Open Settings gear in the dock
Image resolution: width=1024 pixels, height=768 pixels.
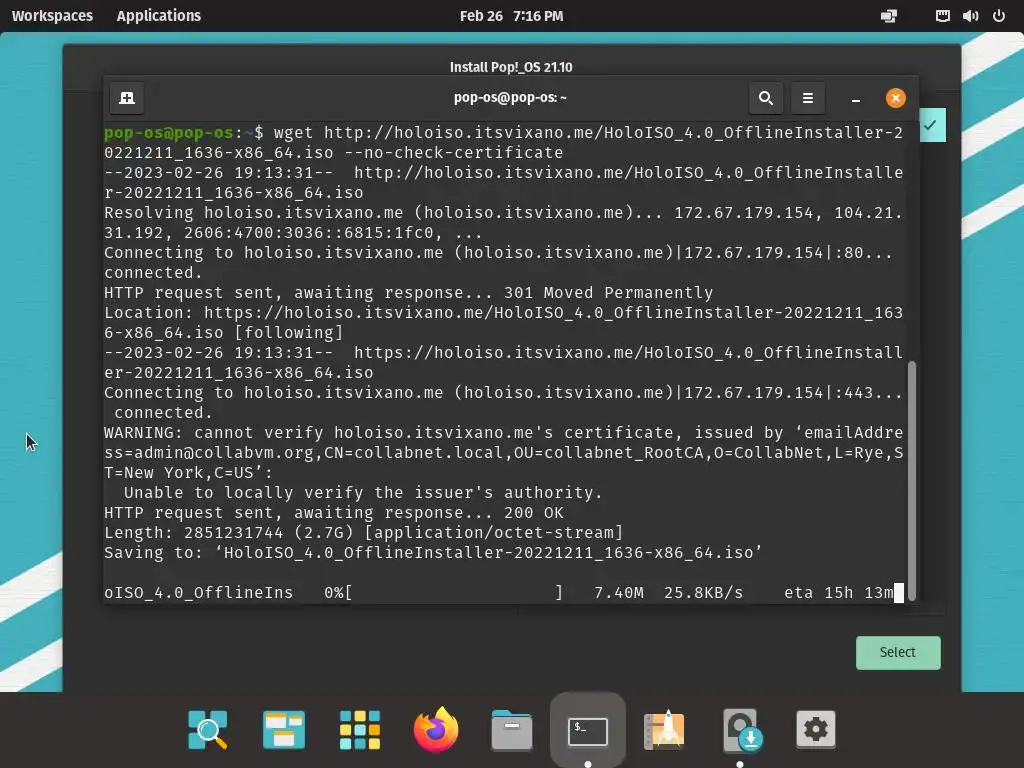pos(816,729)
